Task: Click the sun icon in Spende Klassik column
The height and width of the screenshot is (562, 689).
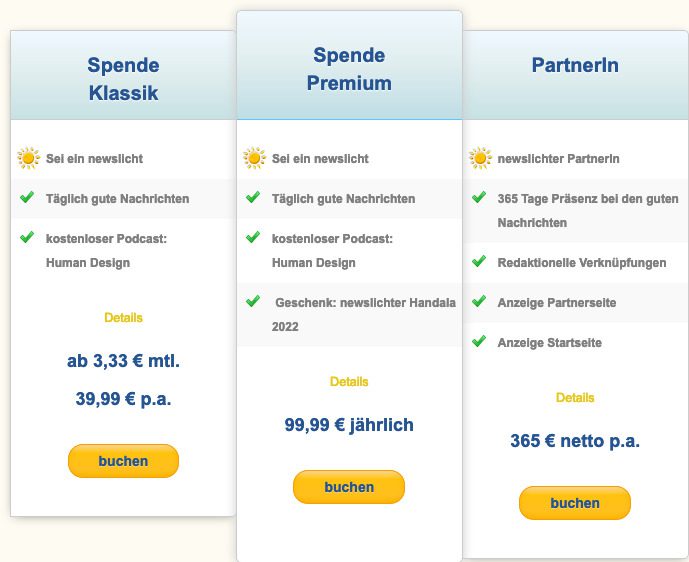Action: [x=28, y=158]
